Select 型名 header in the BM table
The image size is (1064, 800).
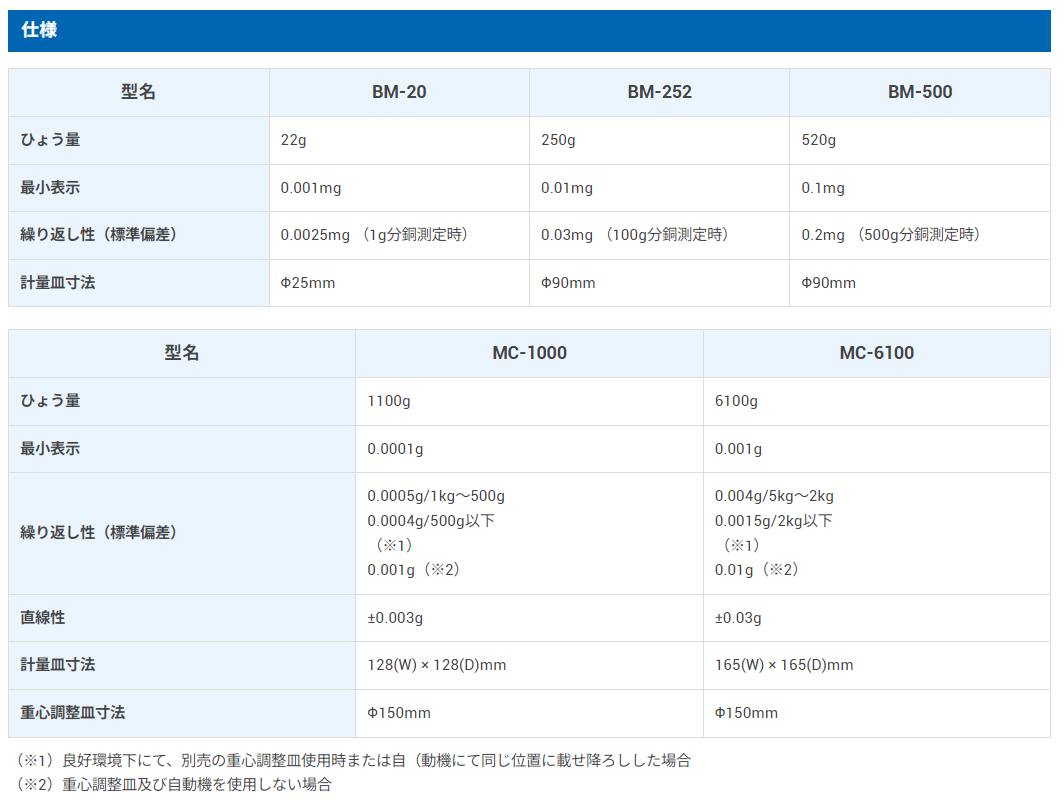pos(138,92)
